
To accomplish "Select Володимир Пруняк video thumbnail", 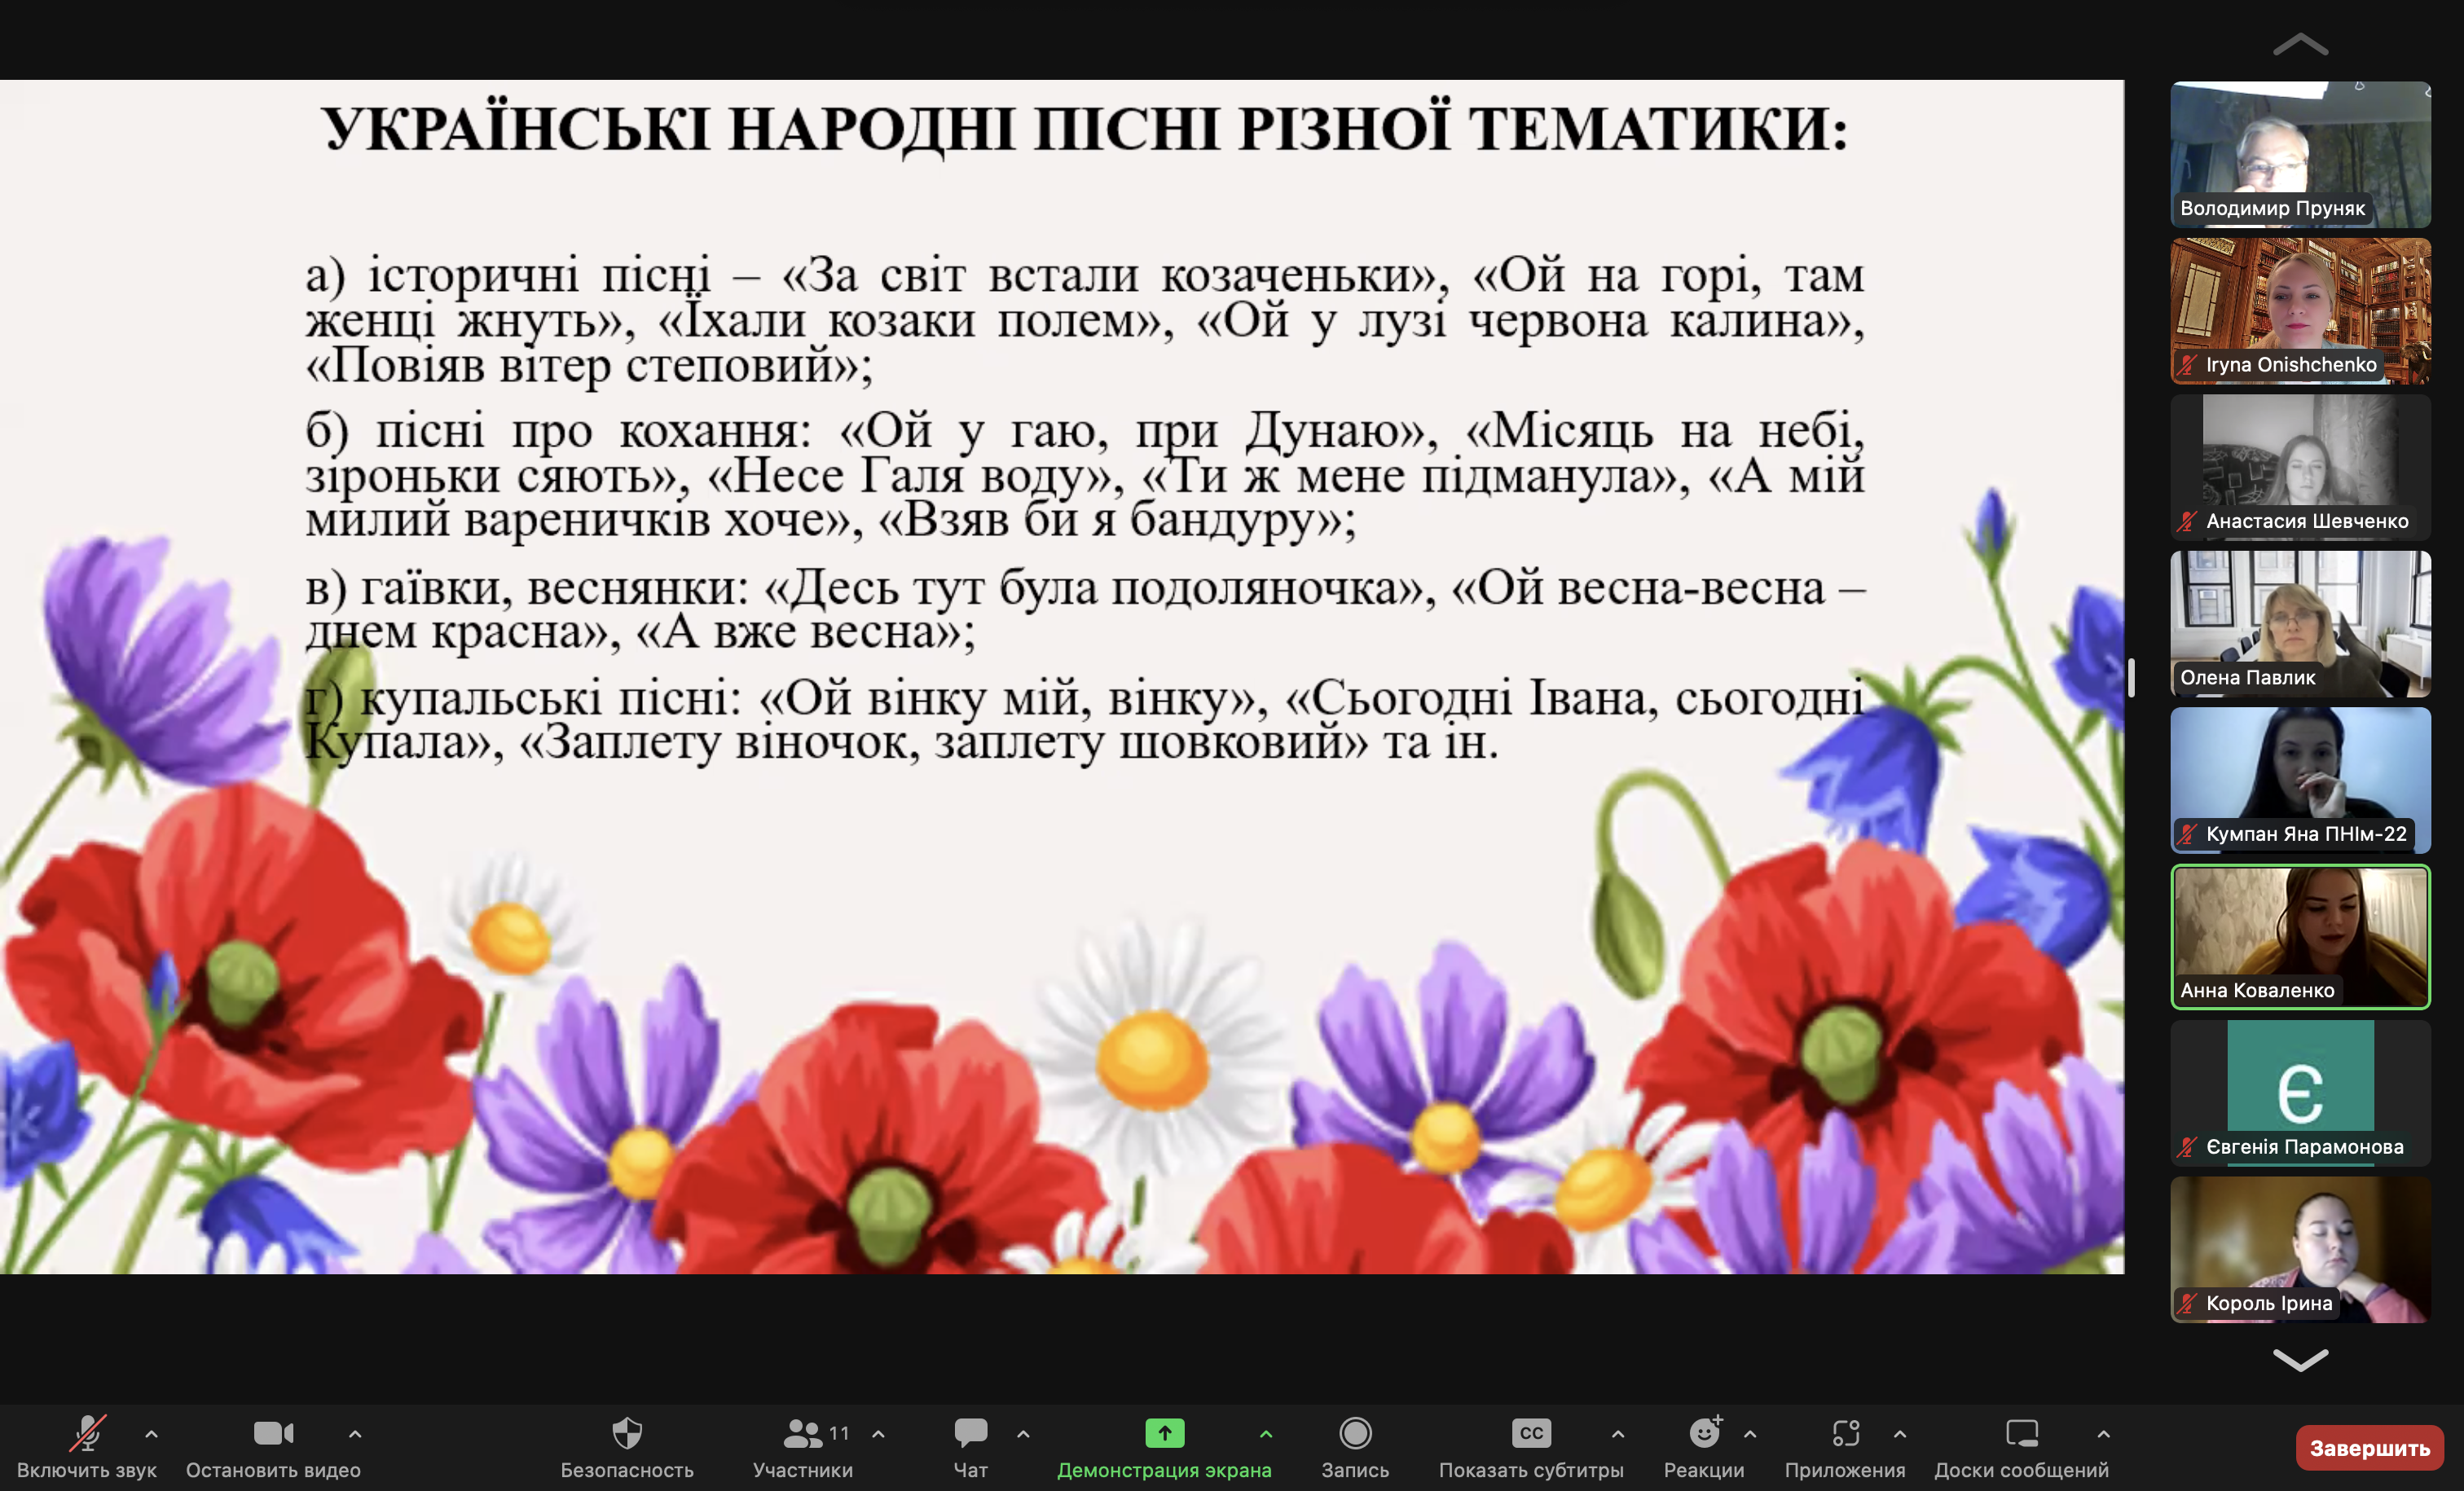I will tap(2300, 155).
